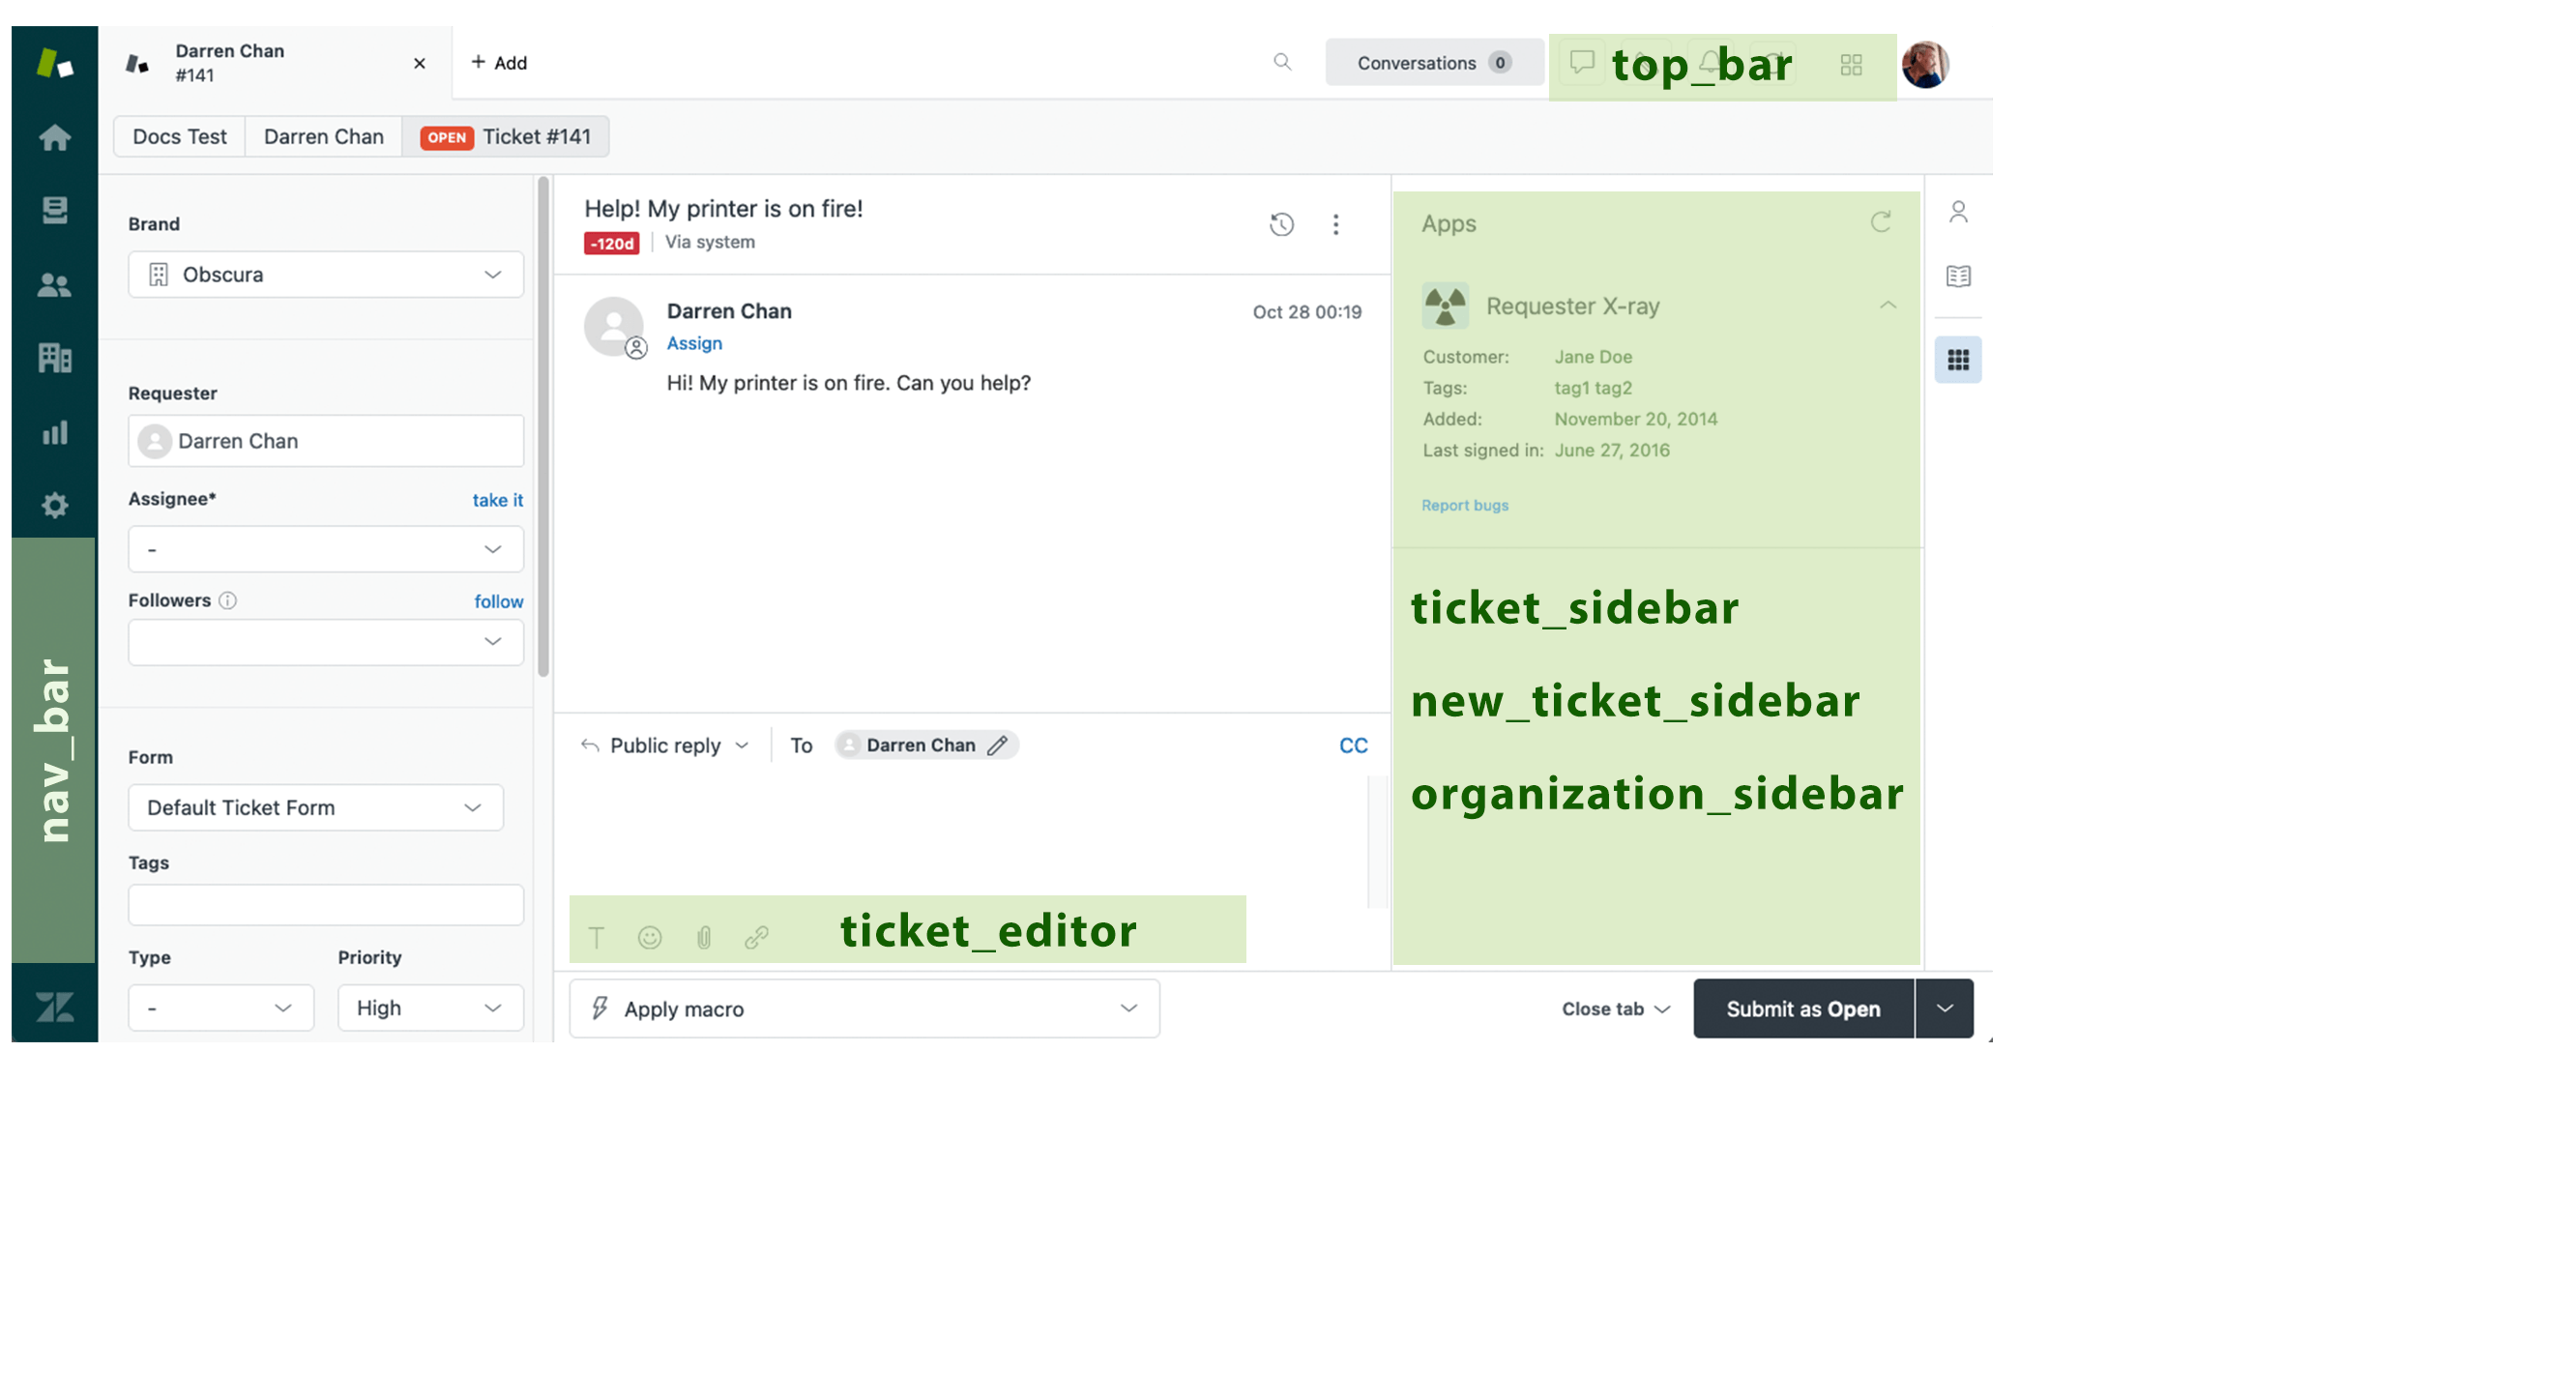The image size is (2576, 1373).
Task: Click the search magnifier icon
Action: pyautogui.click(x=1283, y=63)
